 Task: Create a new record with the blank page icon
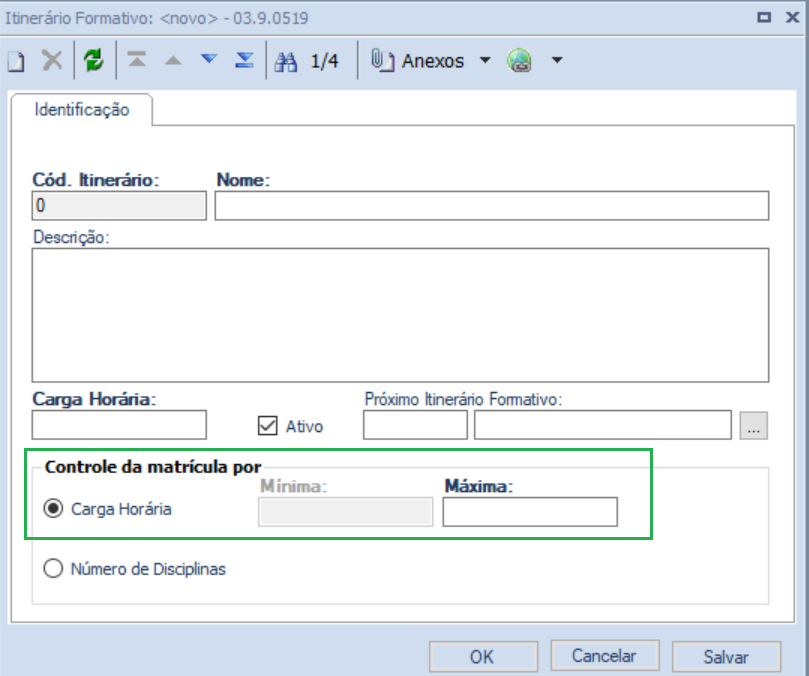(16, 61)
